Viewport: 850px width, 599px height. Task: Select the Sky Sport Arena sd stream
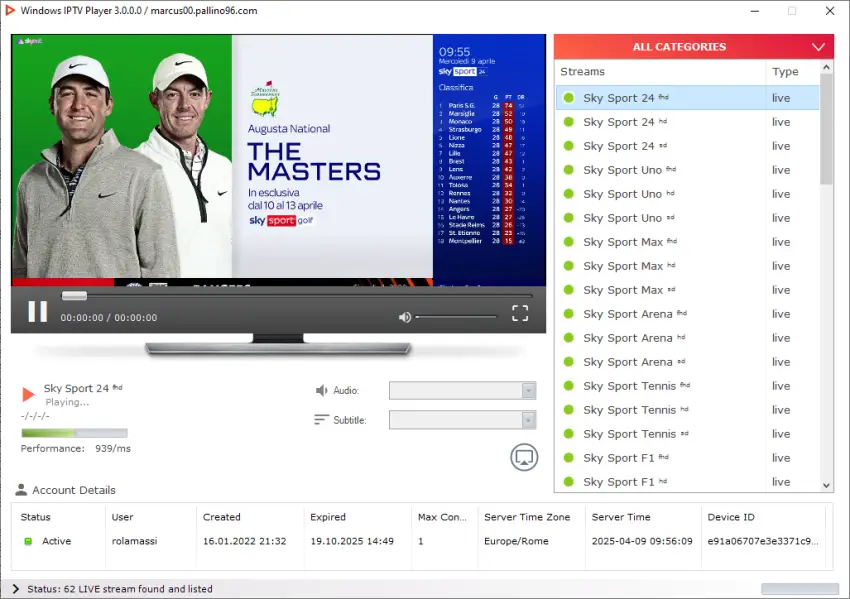click(687, 362)
